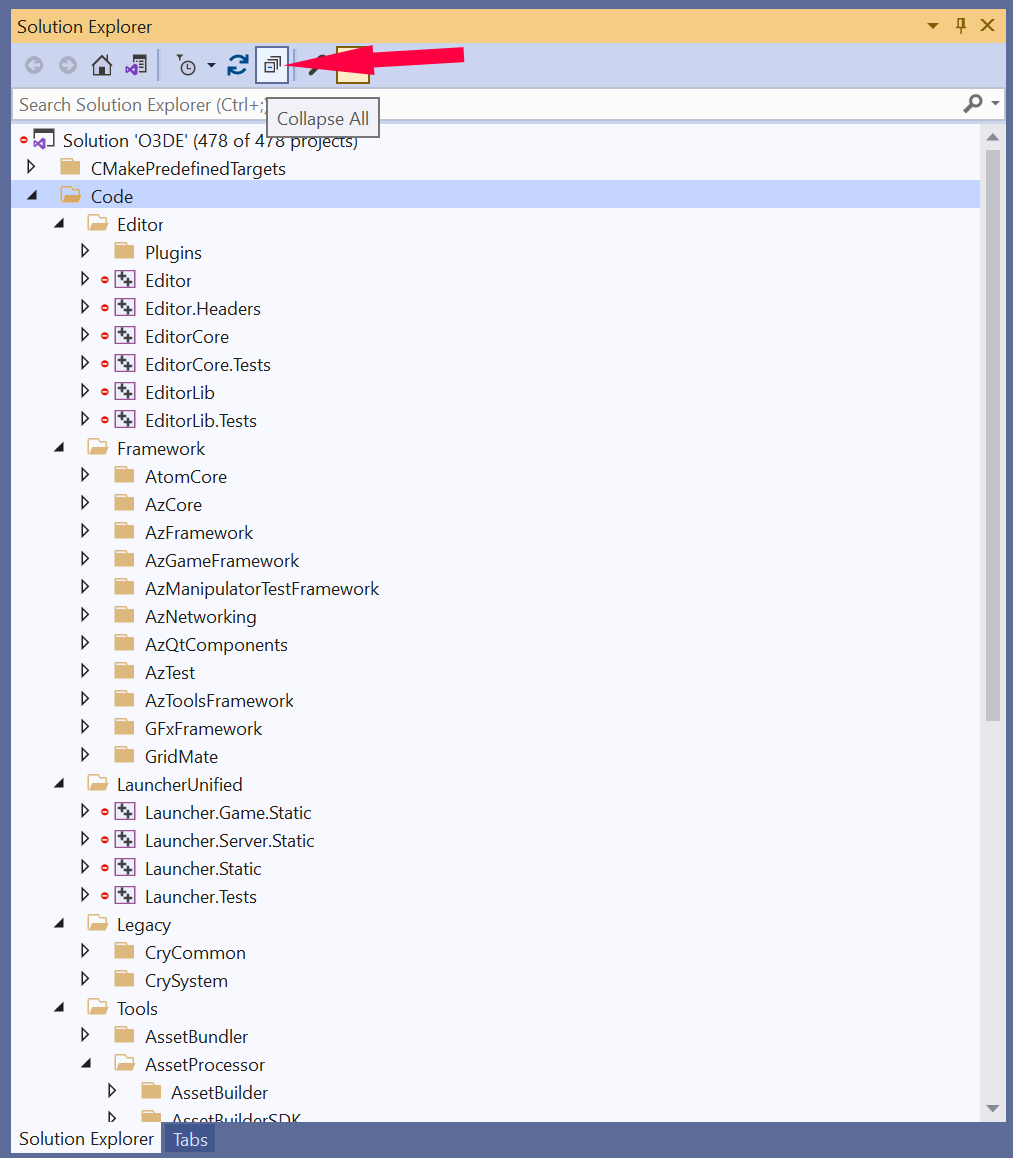Click the Forward navigation arrow in toolbar

(x=68, y=66)
